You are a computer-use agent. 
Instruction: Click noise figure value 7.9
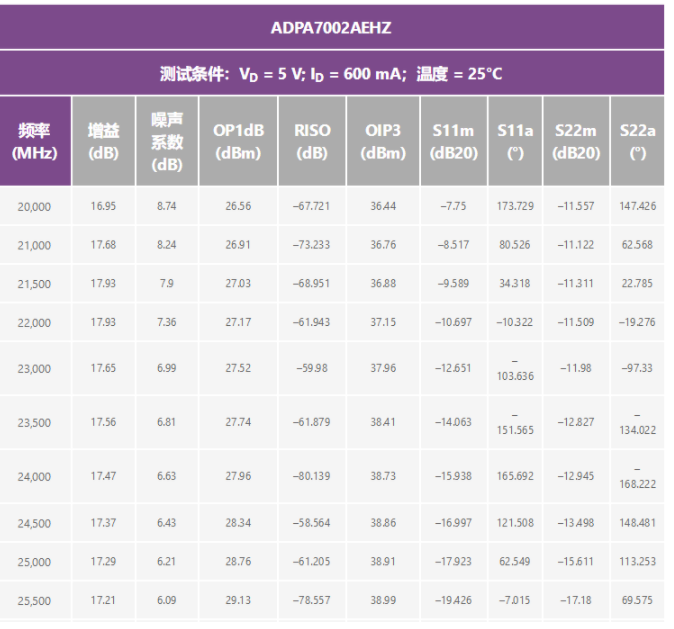167,283
